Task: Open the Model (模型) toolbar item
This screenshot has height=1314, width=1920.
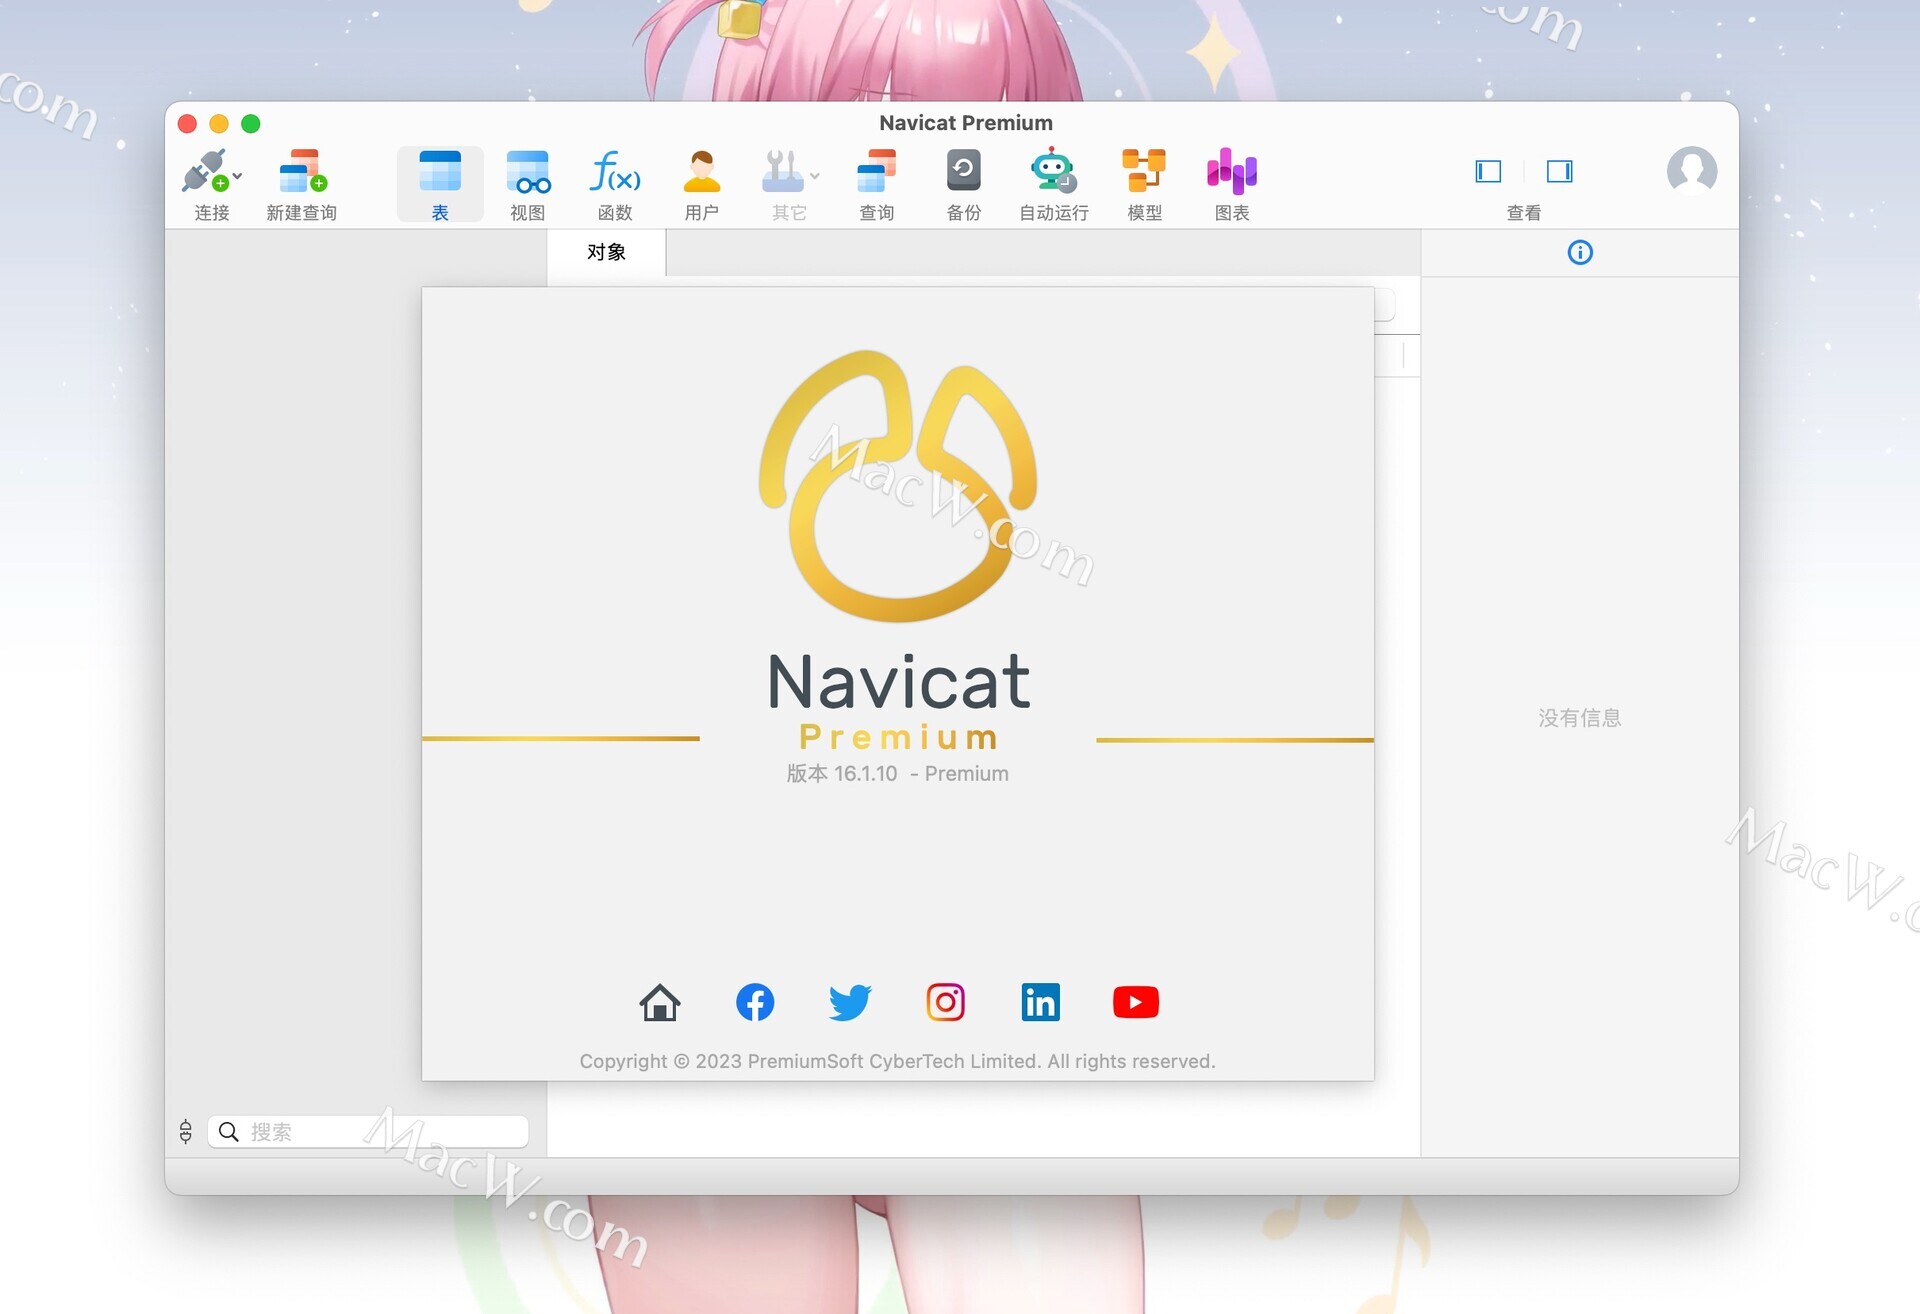Action: tap(1144, 184)
